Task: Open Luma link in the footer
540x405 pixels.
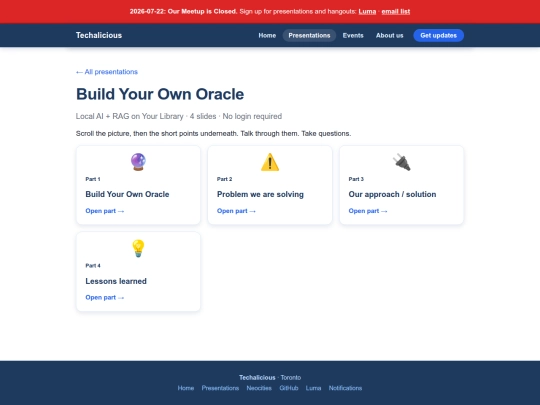Action: [x=313, y=388]
